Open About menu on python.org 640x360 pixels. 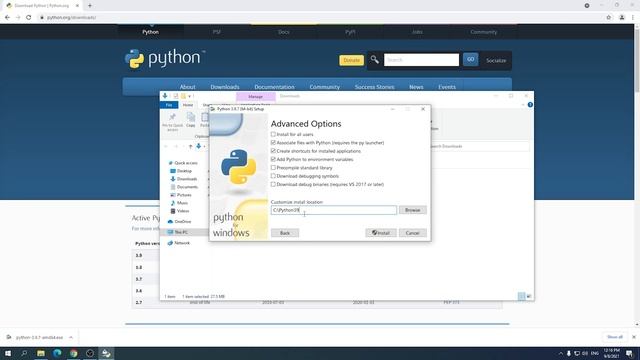[x=187, y=87]
